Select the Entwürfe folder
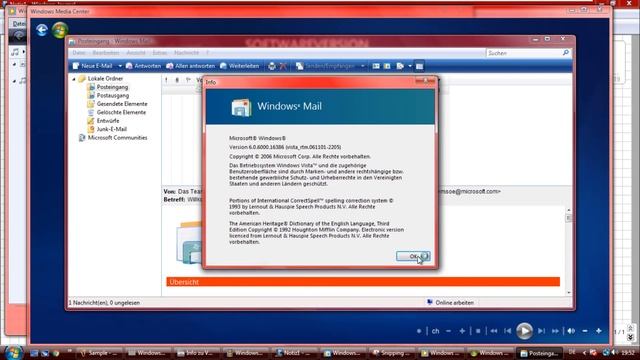The width and height of the screenshot is (640, 360). click(x=108, y=121)
